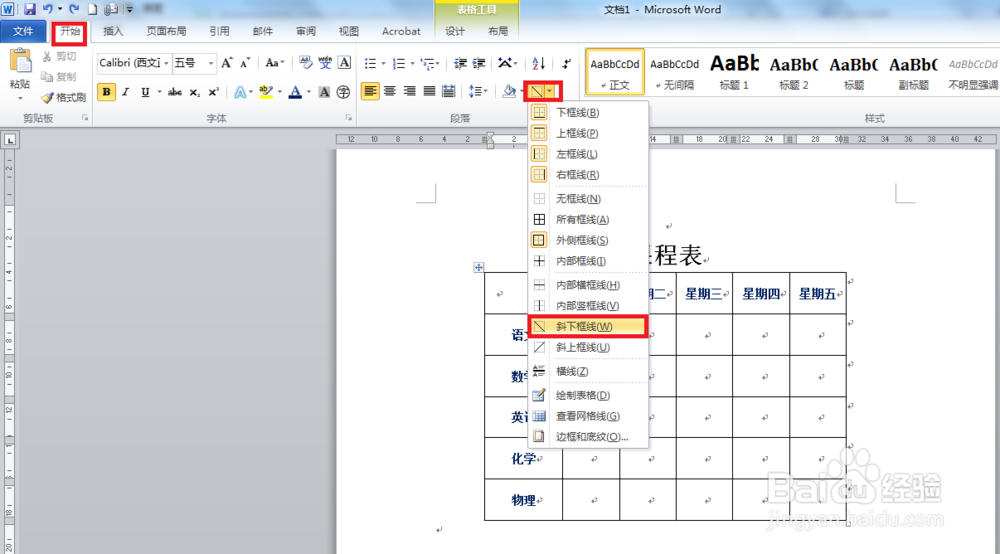Open the Borders button dropdown arrow
Viewport: 1000px width, 554px height.
tap(550, 91)
